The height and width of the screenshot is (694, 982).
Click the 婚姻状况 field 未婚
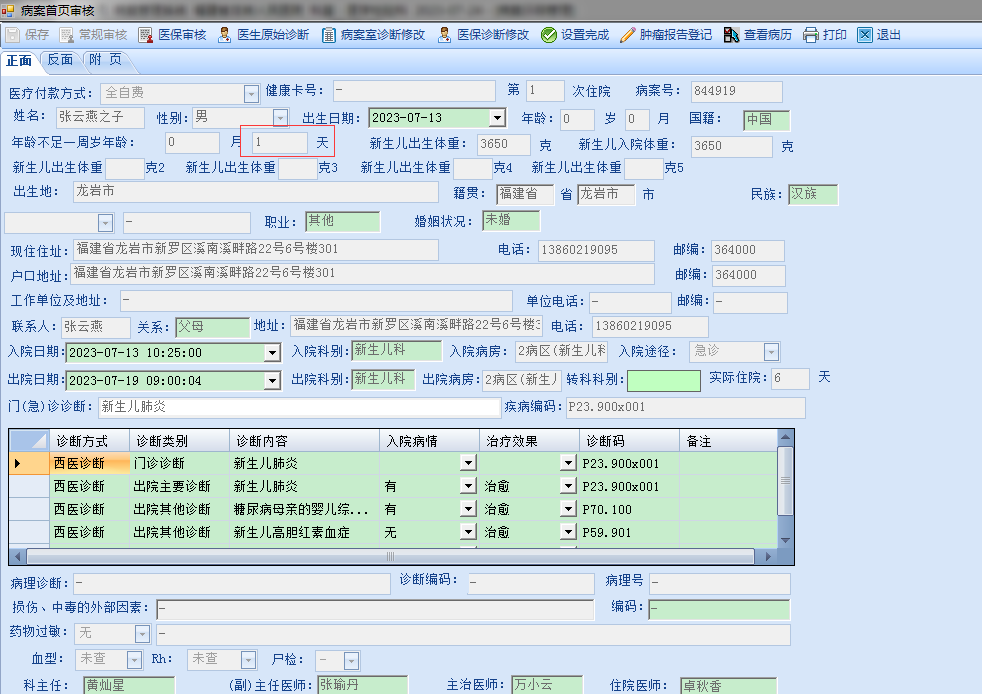(x=511, y=220)
